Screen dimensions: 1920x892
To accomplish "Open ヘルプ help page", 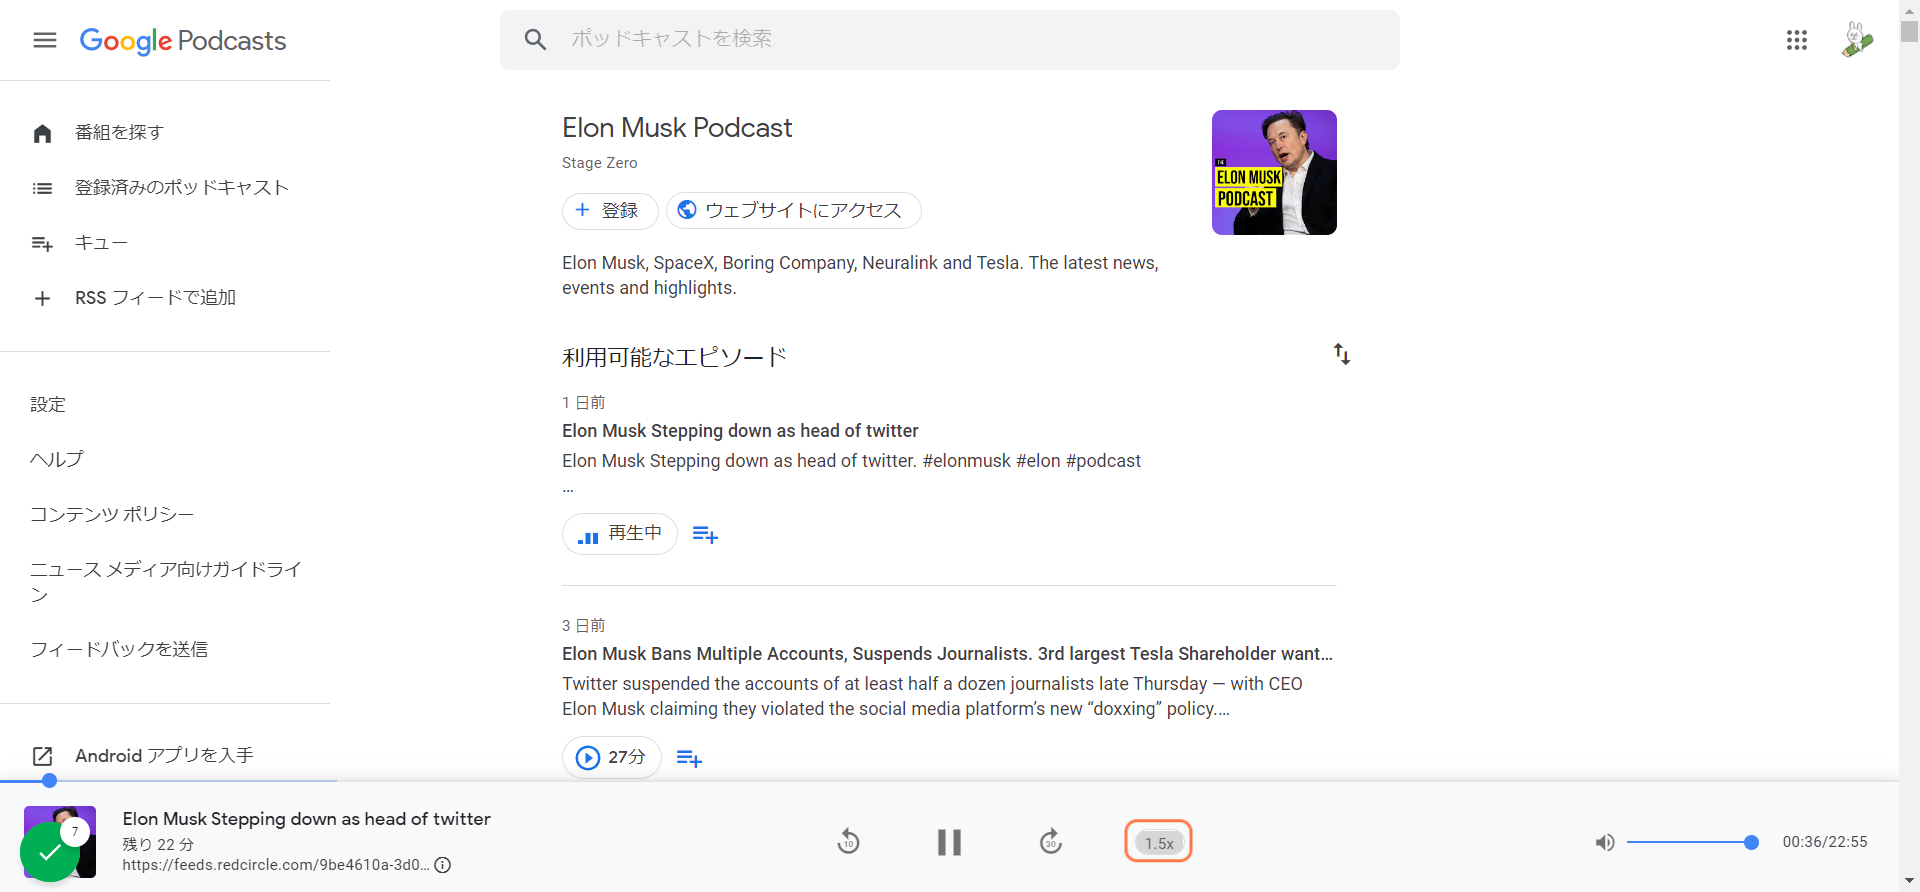I will coord(57,460).
